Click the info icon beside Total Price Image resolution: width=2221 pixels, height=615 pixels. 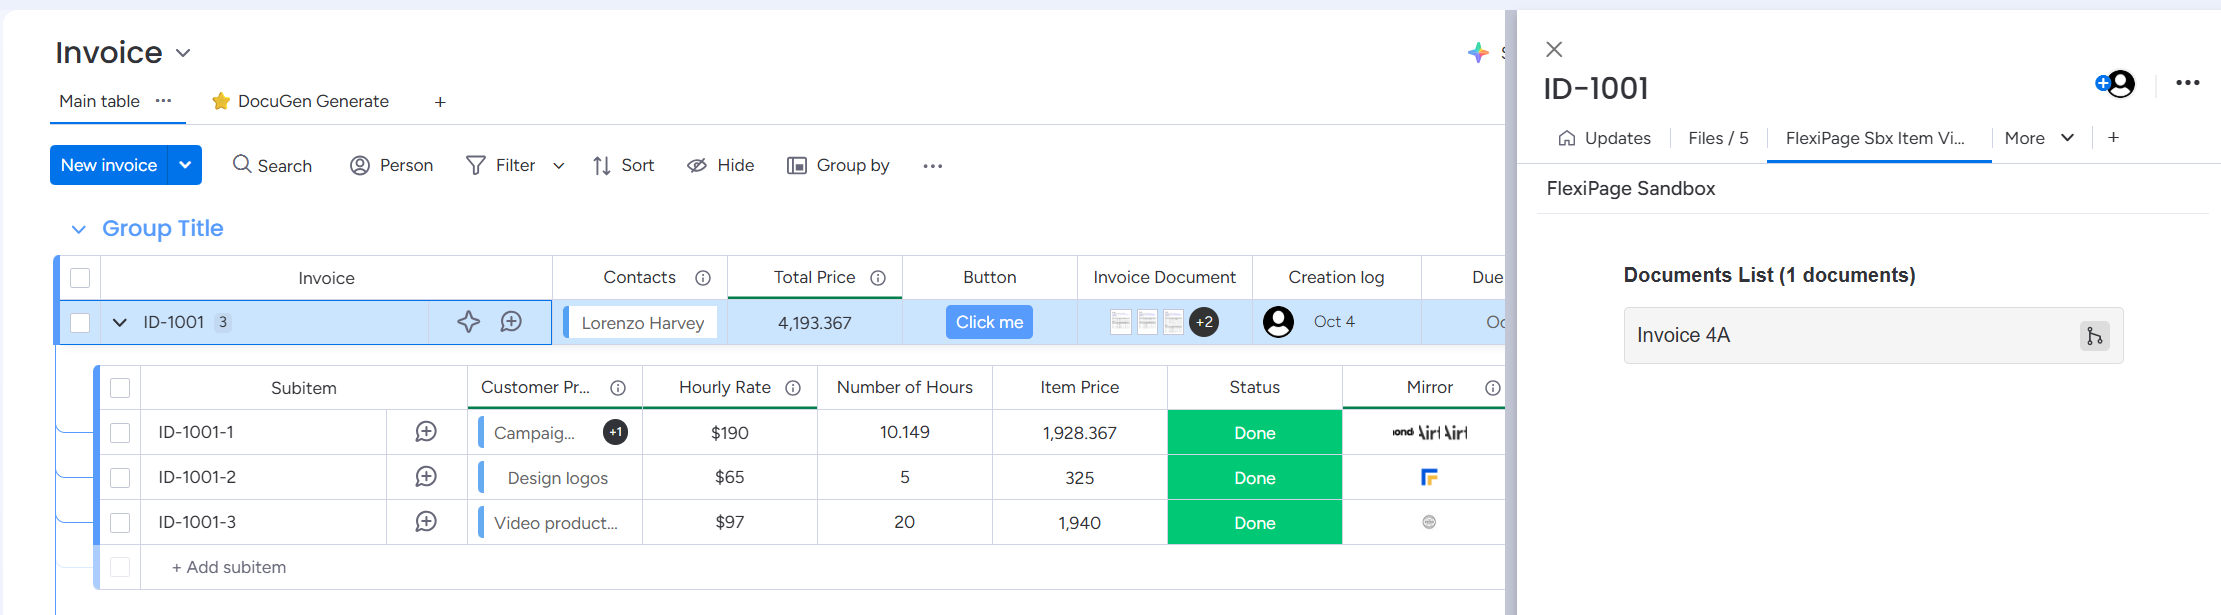coord(878,278)
